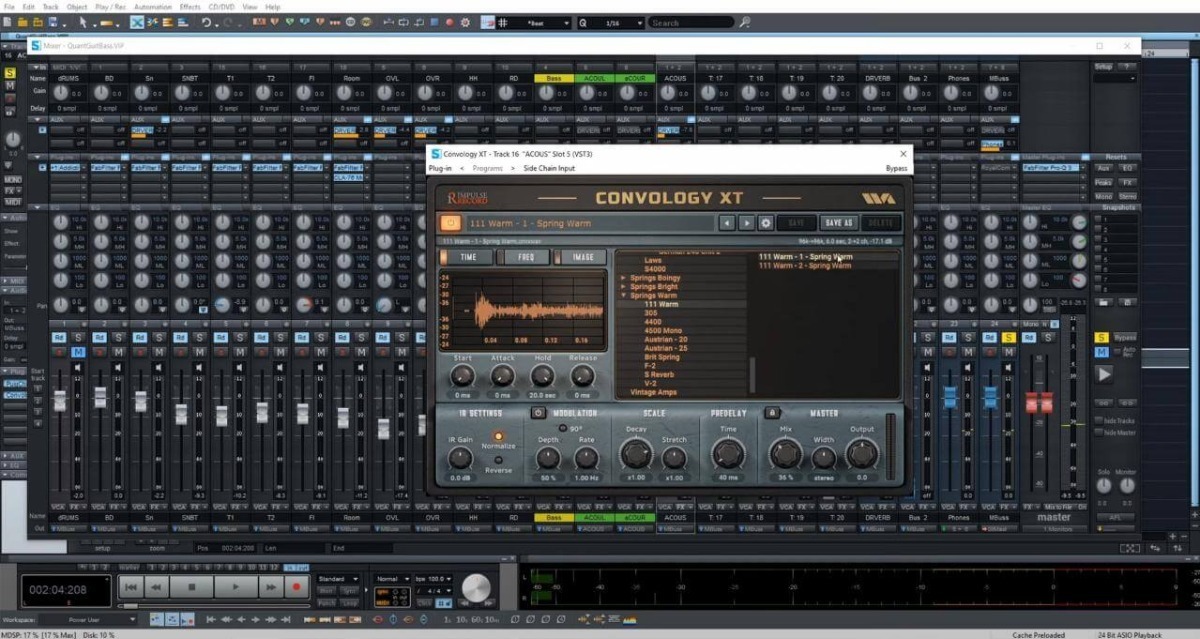This screenshot has width=1200, height=639.
Task: Open the 1/16 quantize value dropdown
Action: coord(609,22)
